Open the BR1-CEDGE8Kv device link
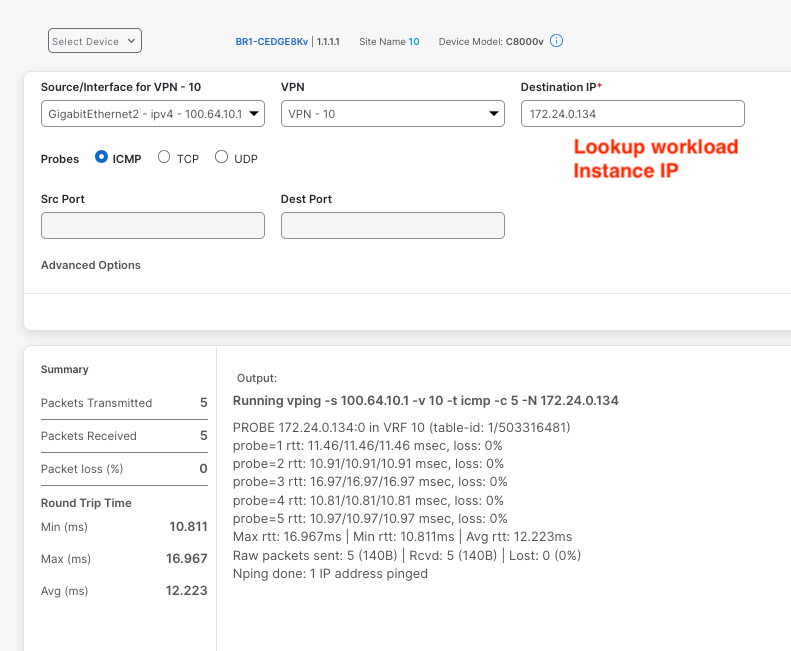 [x=272, y=42]
